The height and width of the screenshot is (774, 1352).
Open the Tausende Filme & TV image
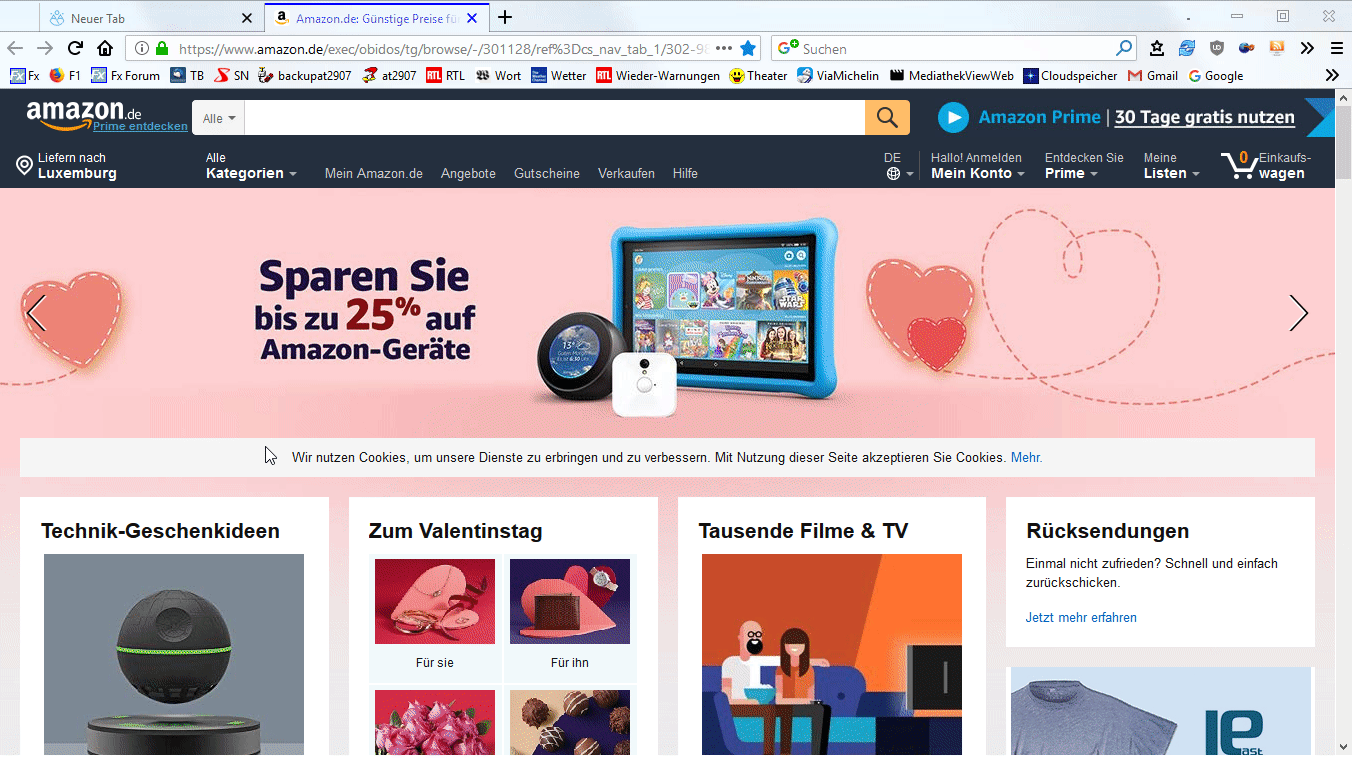coord(832,654)
